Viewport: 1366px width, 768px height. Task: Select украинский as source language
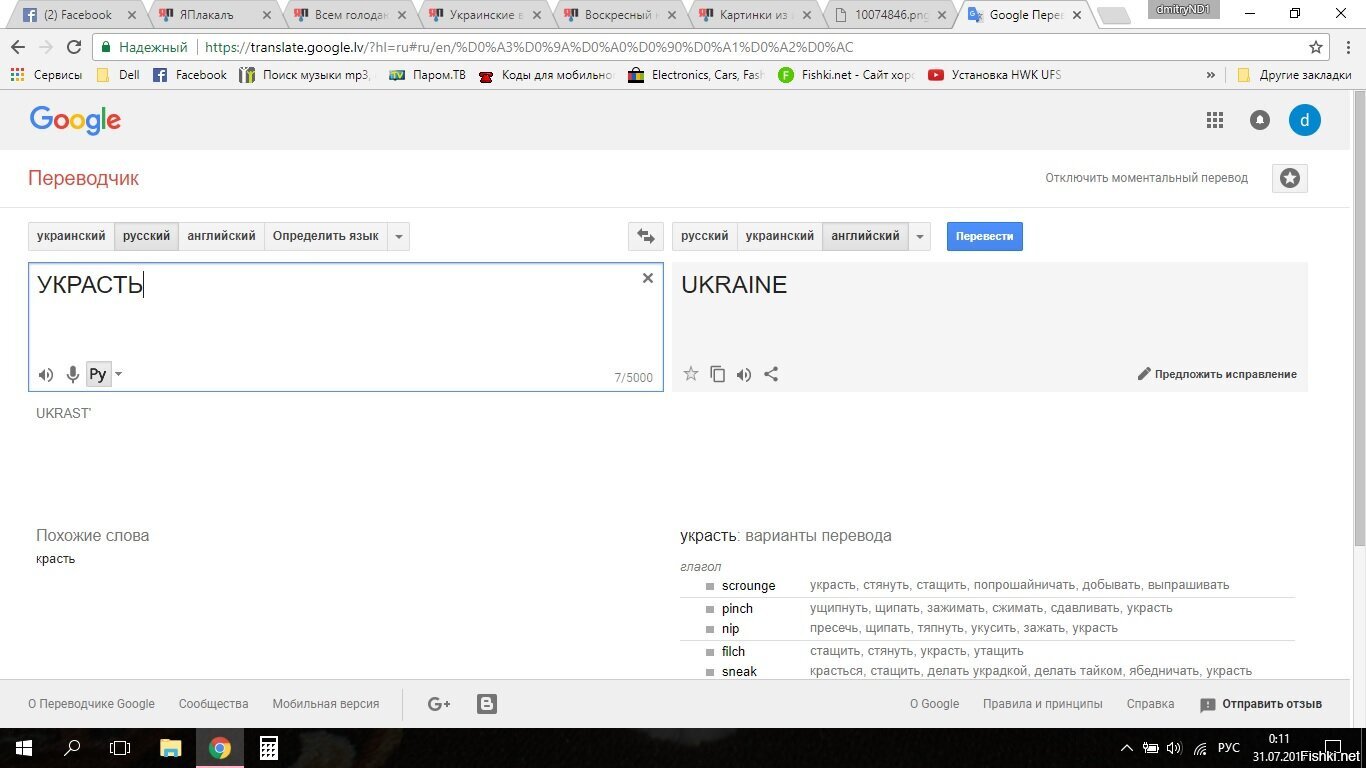click(71, 237)
